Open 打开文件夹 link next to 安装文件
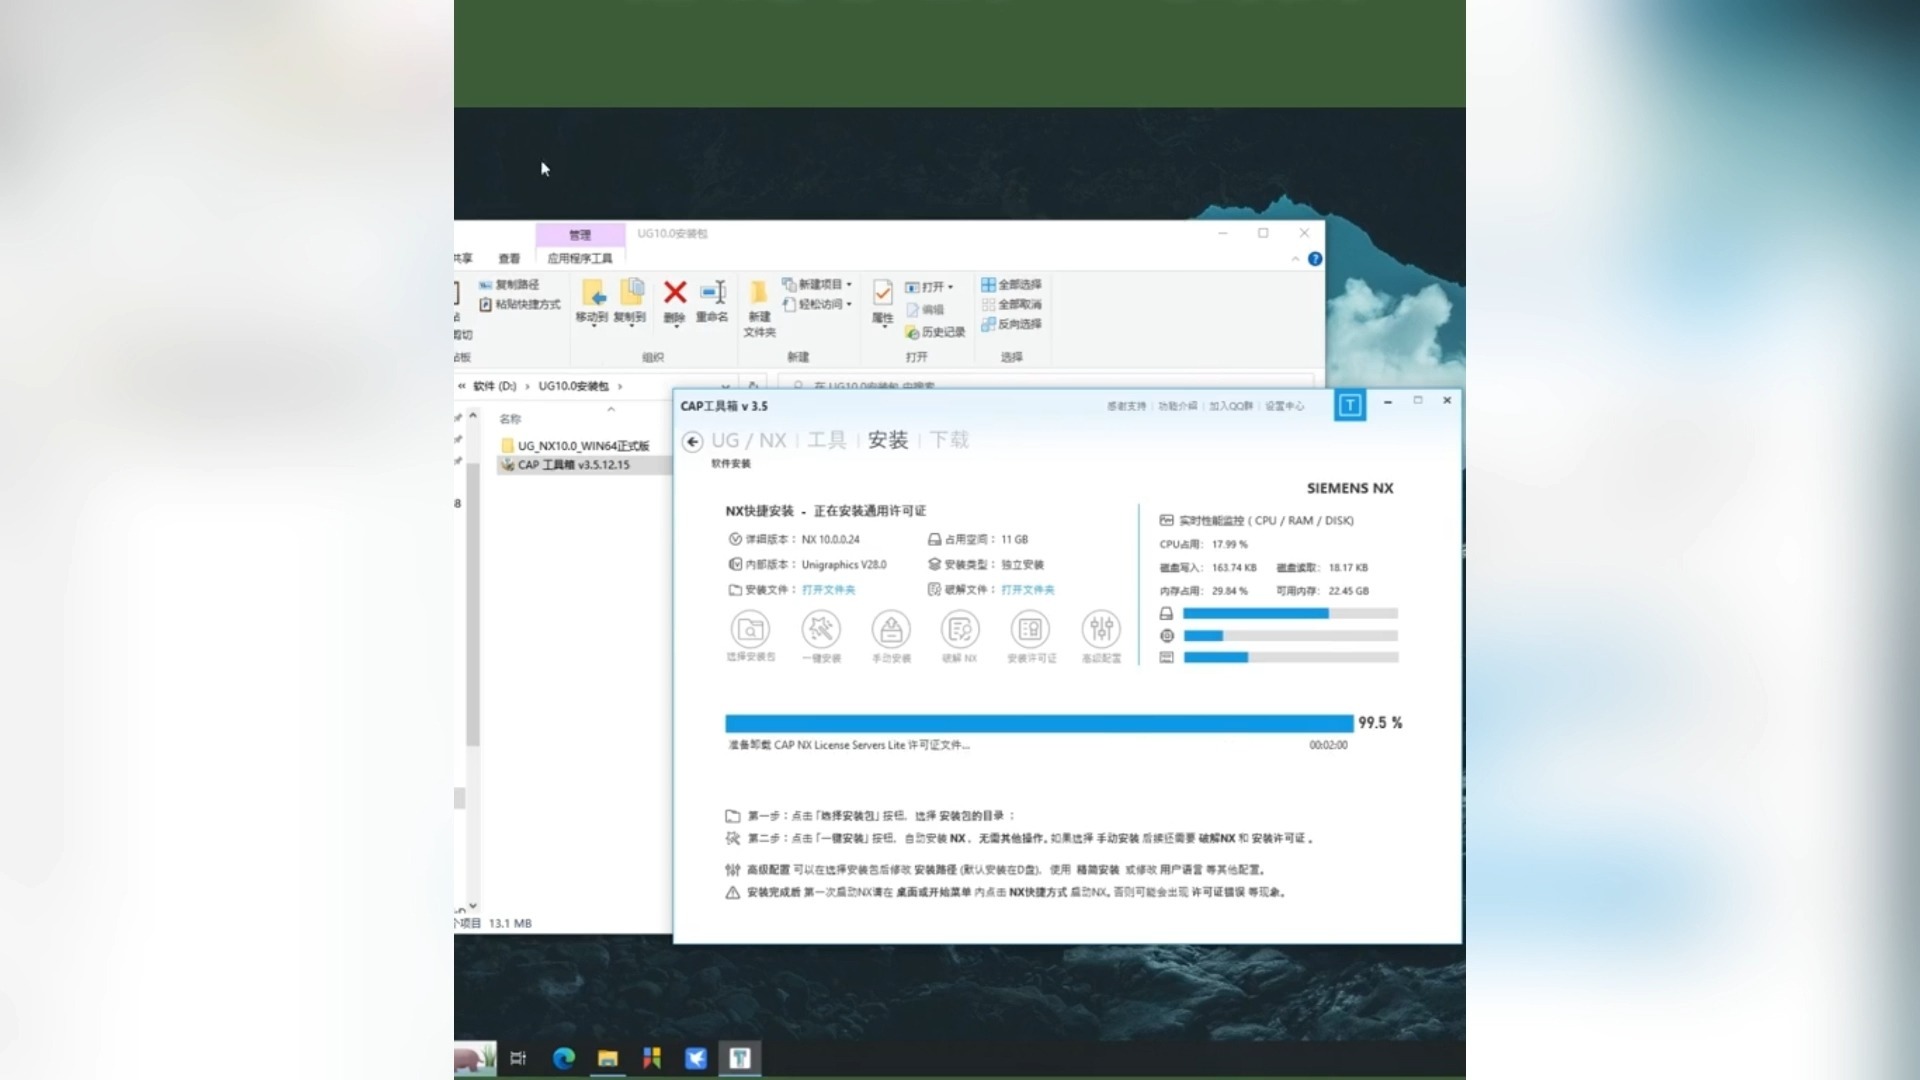This screenshot has width=1920, height=1080. 829,589
